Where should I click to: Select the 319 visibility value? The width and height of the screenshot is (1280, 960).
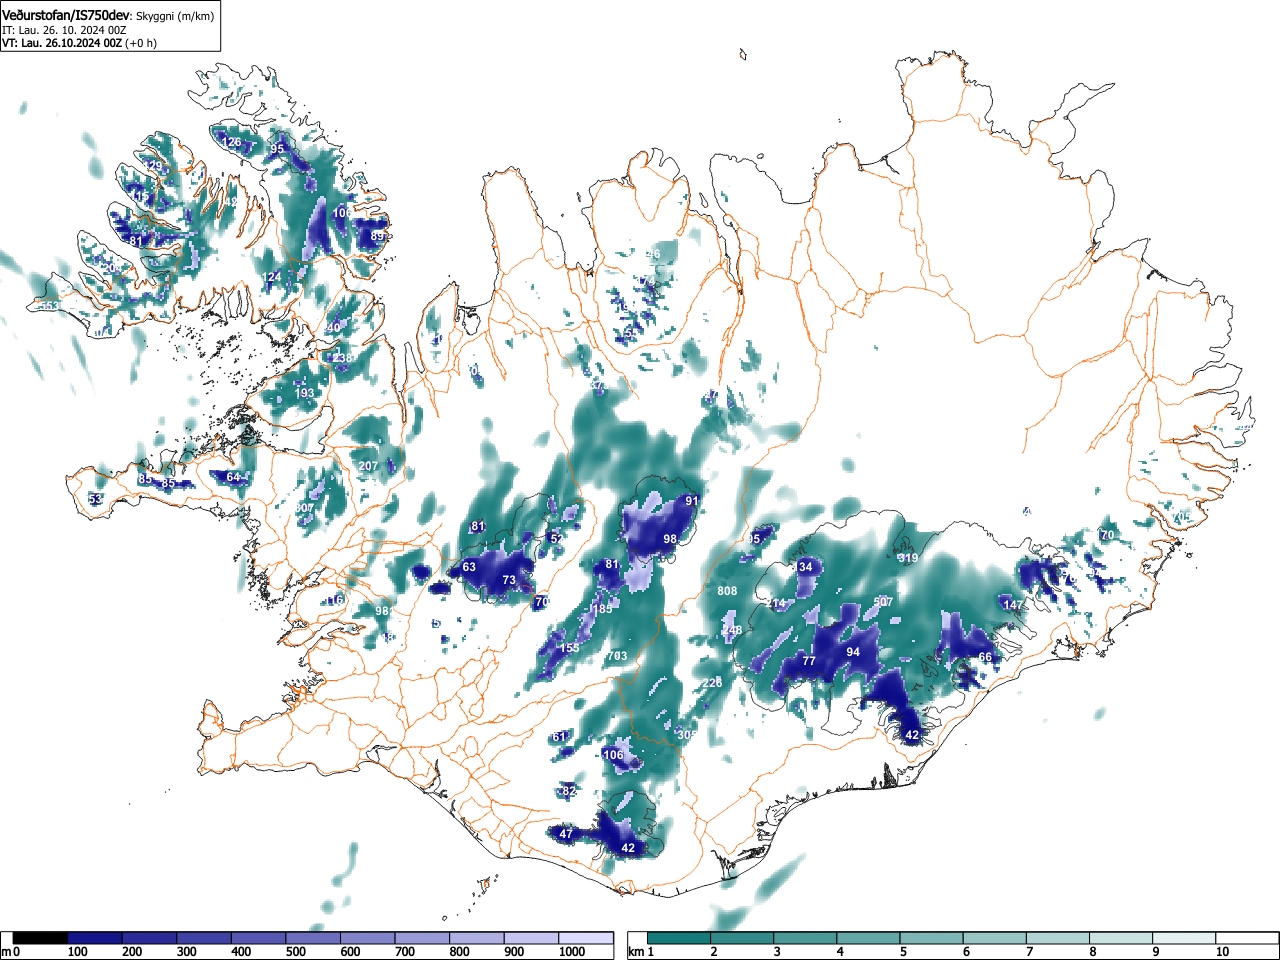tap(908, 558)
